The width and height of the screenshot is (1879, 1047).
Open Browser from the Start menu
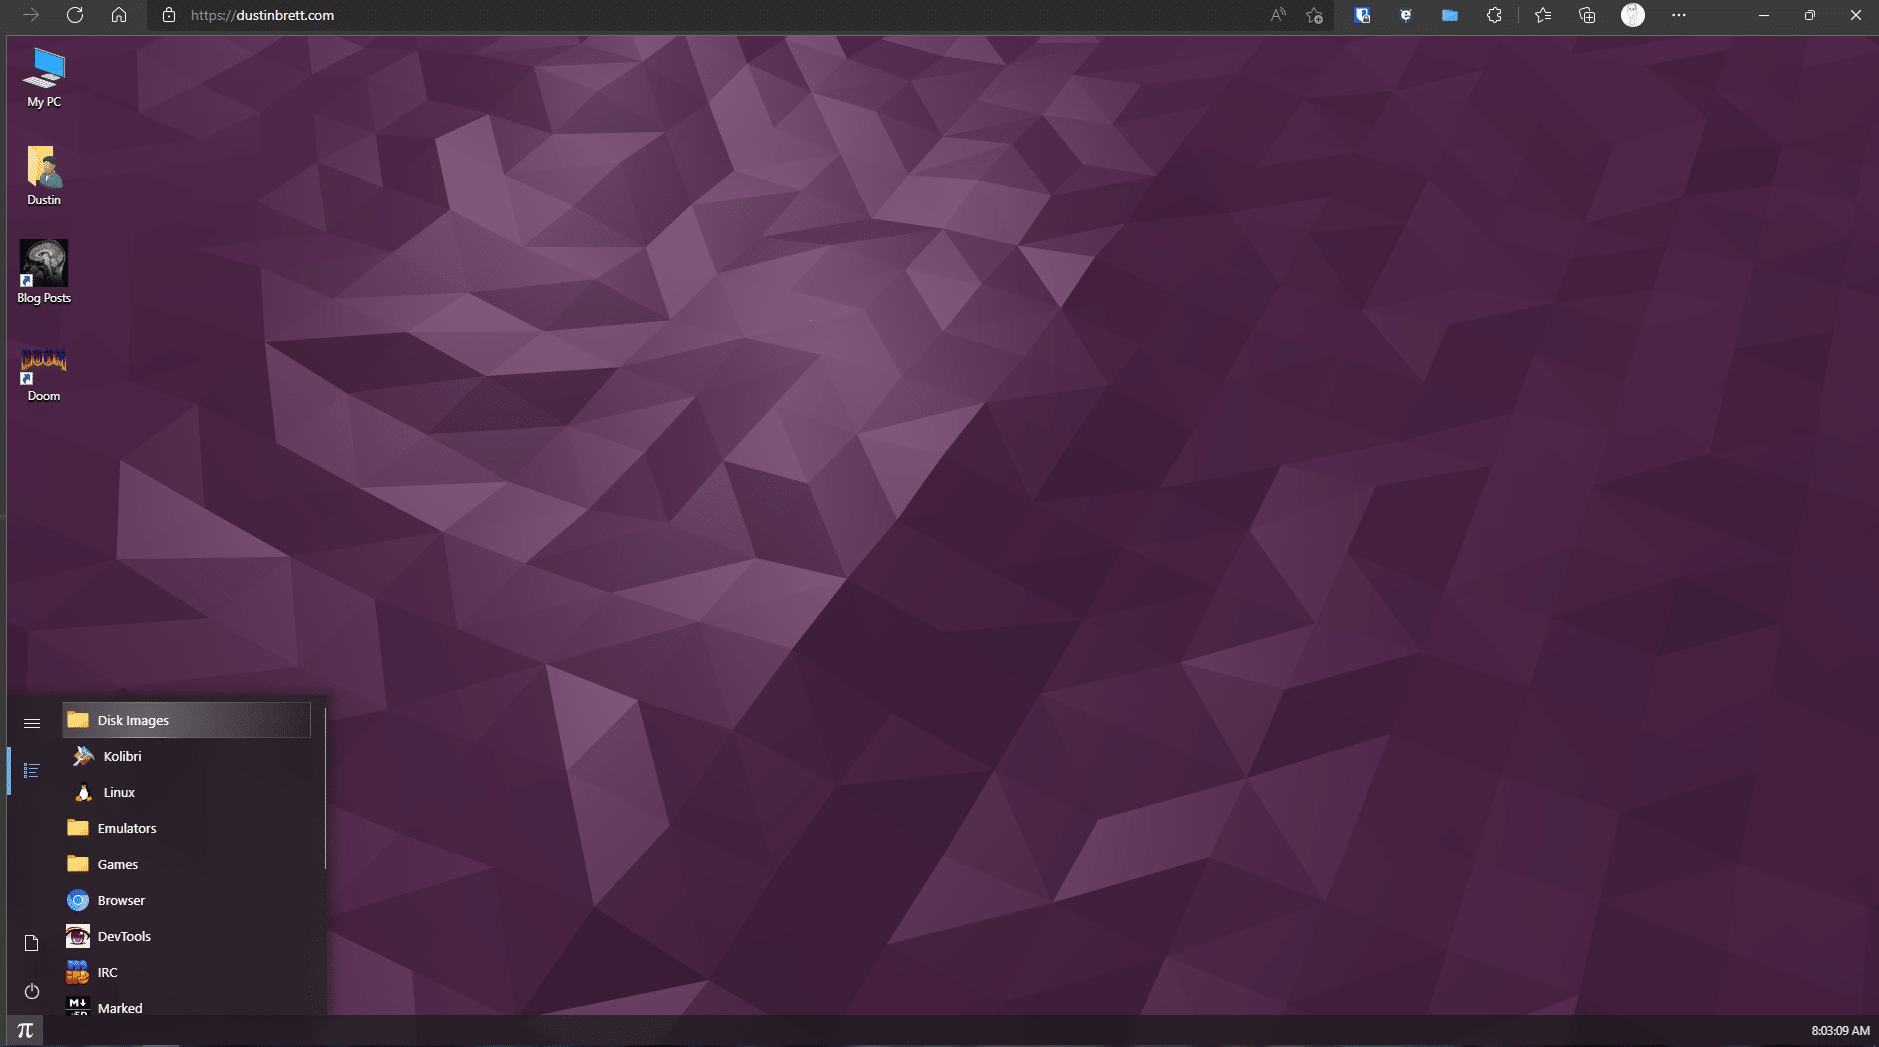[x=187, y=900]
